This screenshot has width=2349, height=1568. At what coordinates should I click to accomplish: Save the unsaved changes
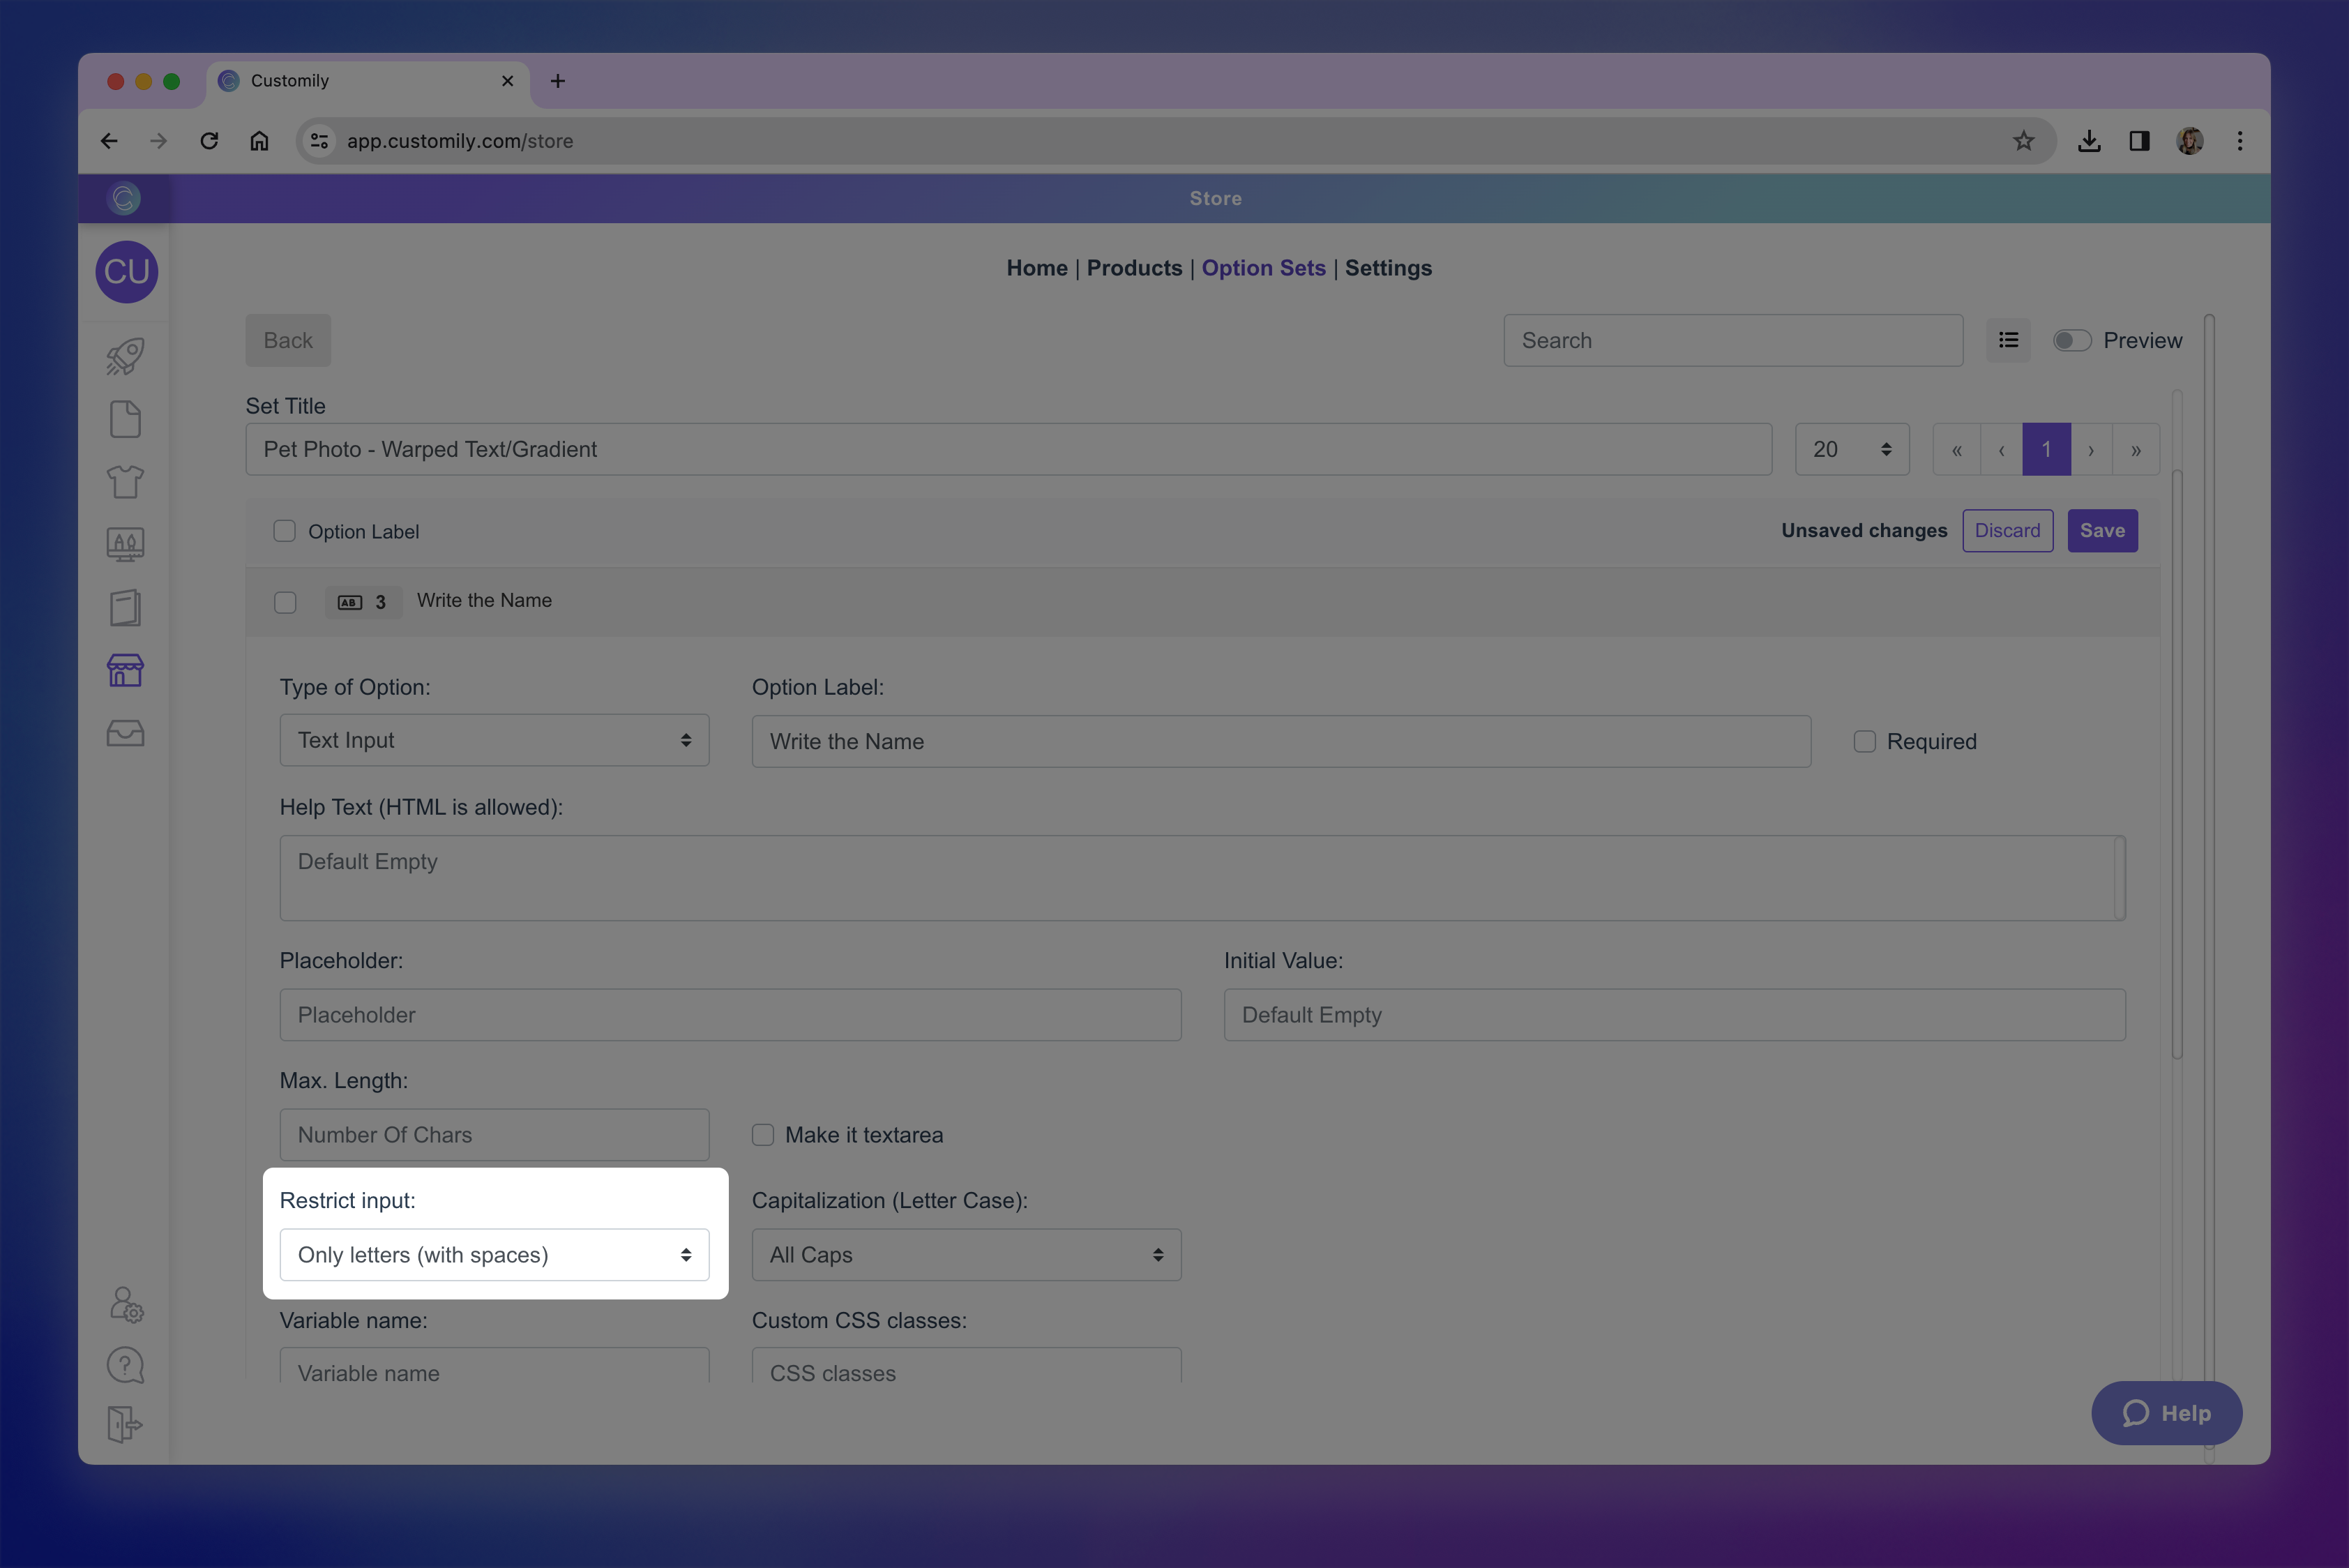pyautogui.click(x=2102, y=530)
